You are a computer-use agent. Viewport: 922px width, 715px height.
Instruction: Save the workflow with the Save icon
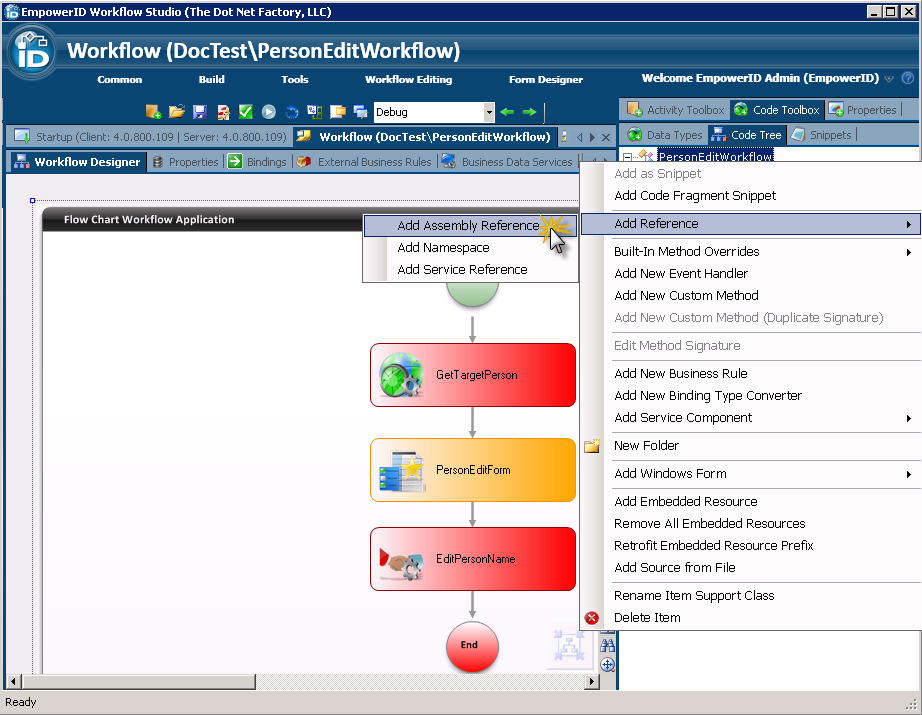[x=200, y=112]
